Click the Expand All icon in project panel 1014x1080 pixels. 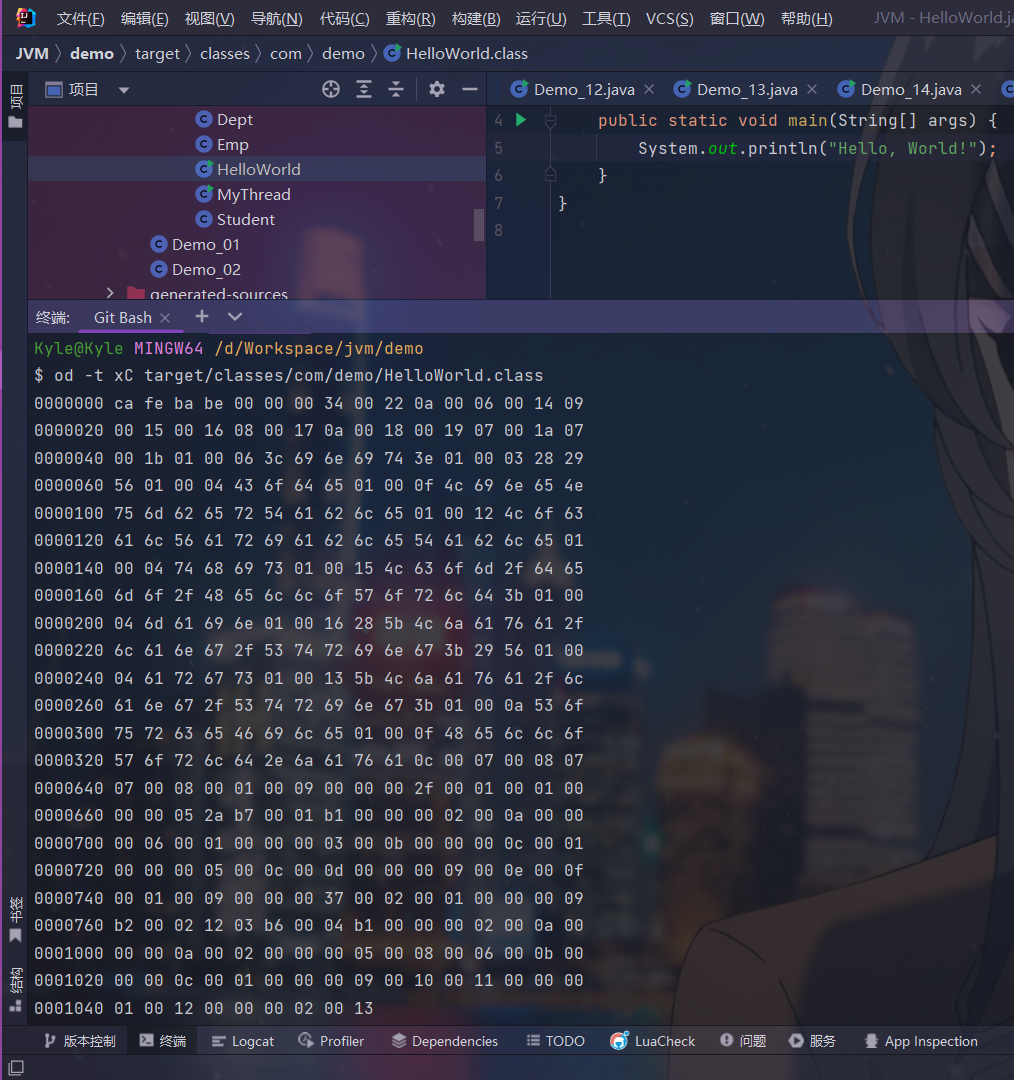364,90
